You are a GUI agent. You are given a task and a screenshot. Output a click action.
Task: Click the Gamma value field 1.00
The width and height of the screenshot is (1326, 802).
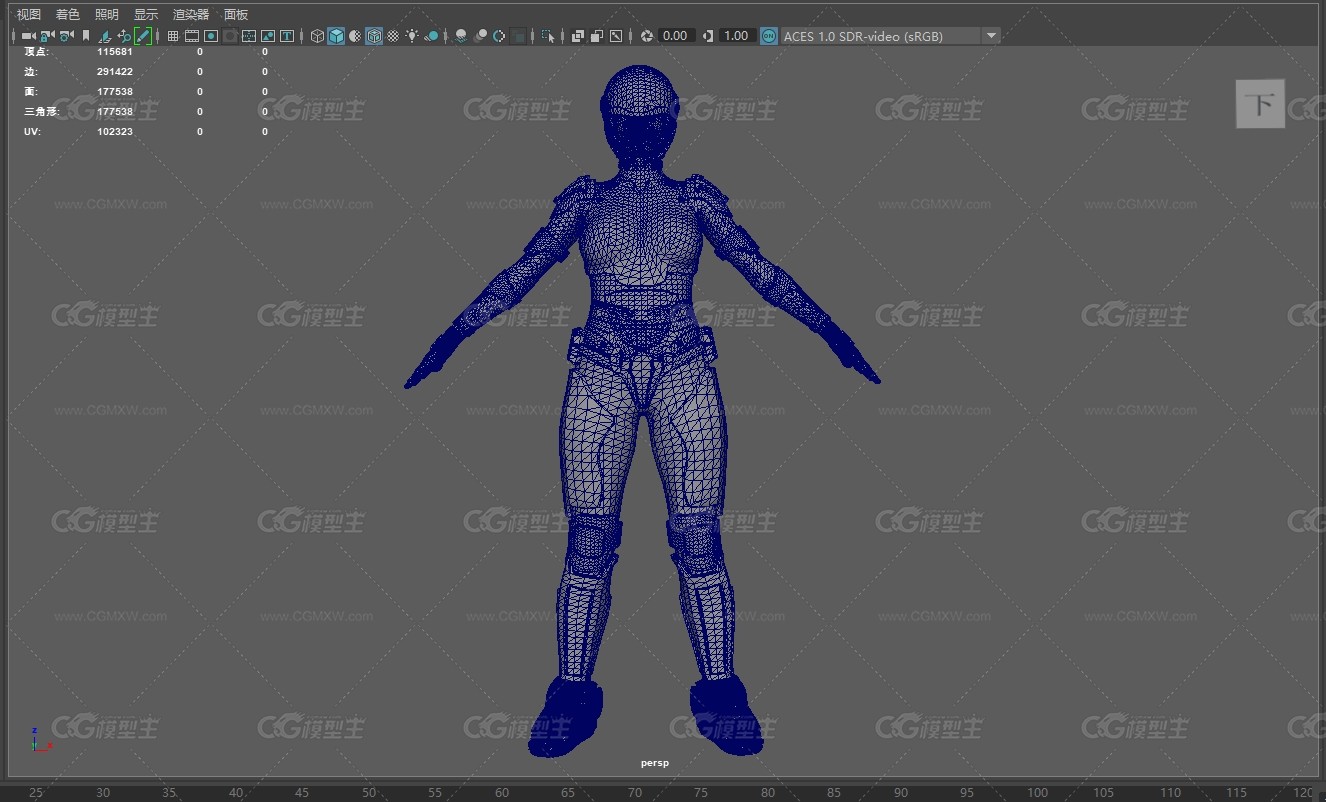click(736, 36)
